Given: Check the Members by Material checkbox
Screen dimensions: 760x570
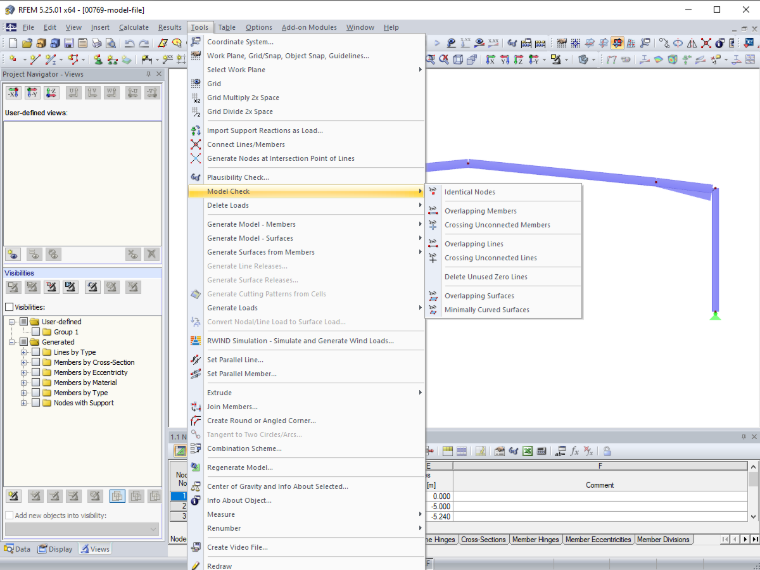Looking at the screenshot, I should point(36,382).
